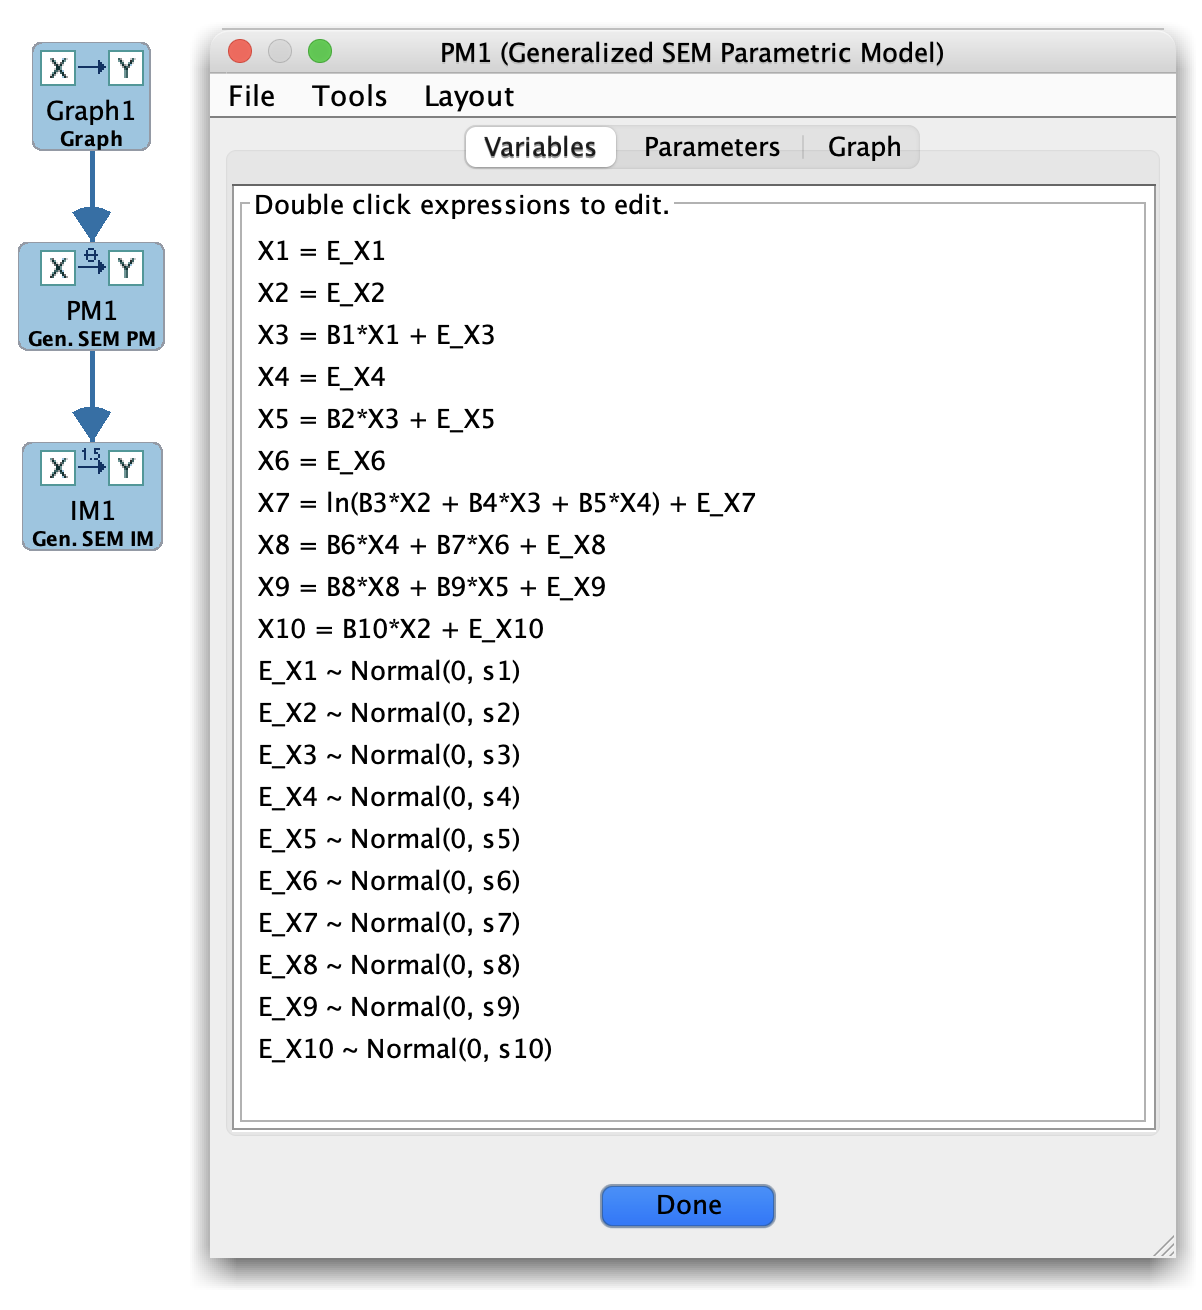Select E_X9 ~ Normal(0, s9) line
The height and width of the screenshot is (1310, 1202).
[x=389, y=1007]
